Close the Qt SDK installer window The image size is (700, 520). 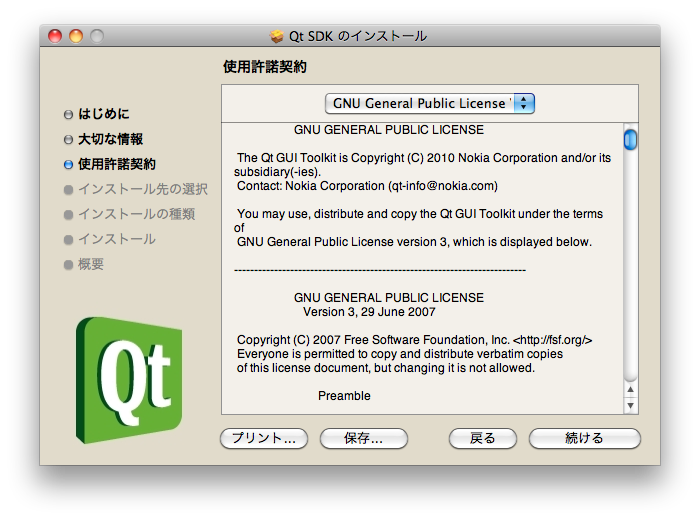55,36
